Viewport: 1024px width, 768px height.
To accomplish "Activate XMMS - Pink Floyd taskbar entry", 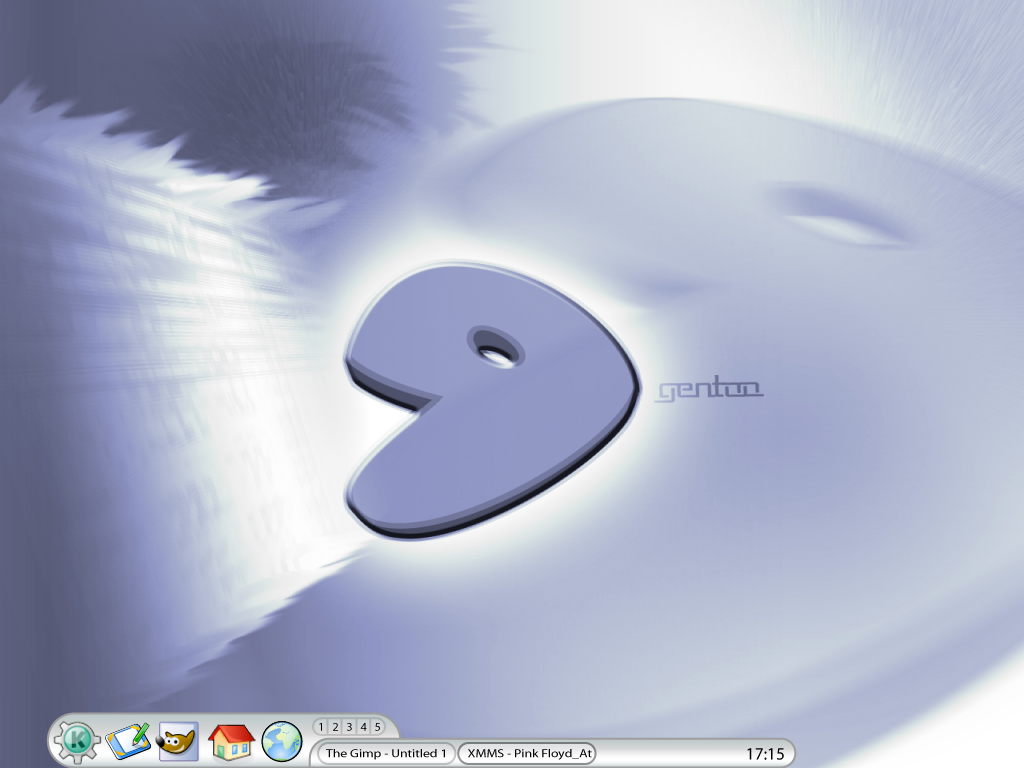I will (x=528, y=753).
